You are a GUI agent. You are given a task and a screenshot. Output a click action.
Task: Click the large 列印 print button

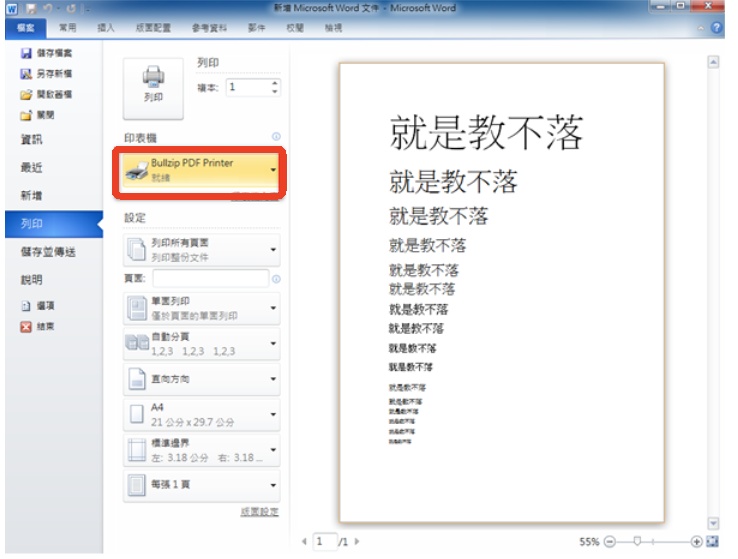pos(153,88)
